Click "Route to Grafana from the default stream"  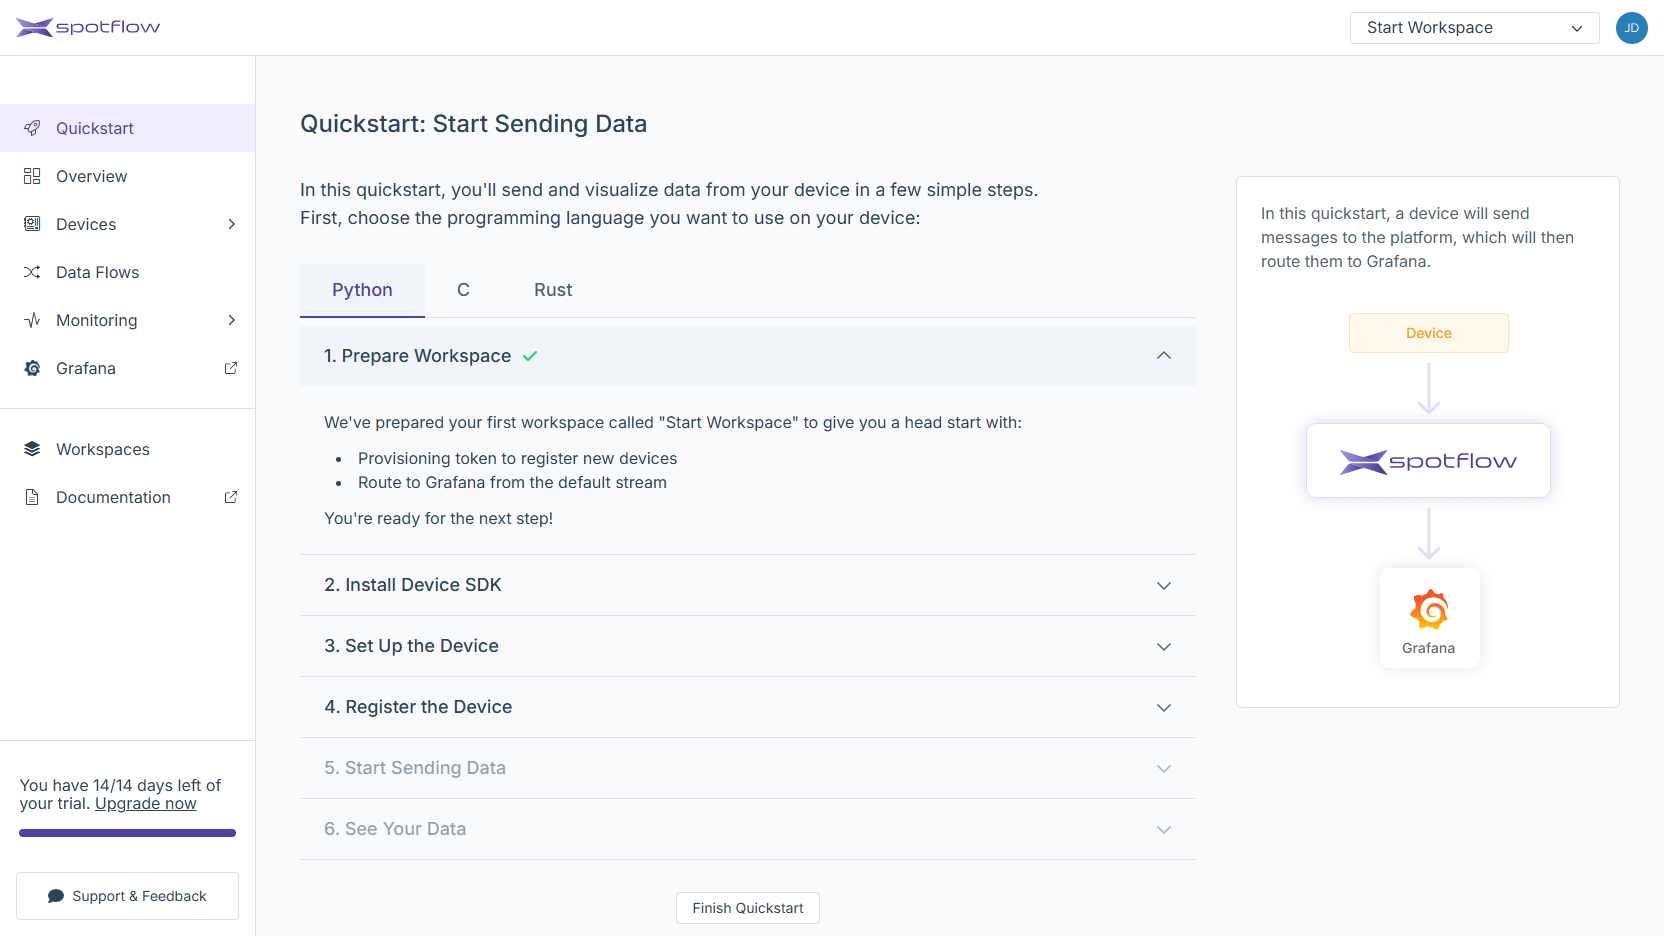(x=512, y=482)
